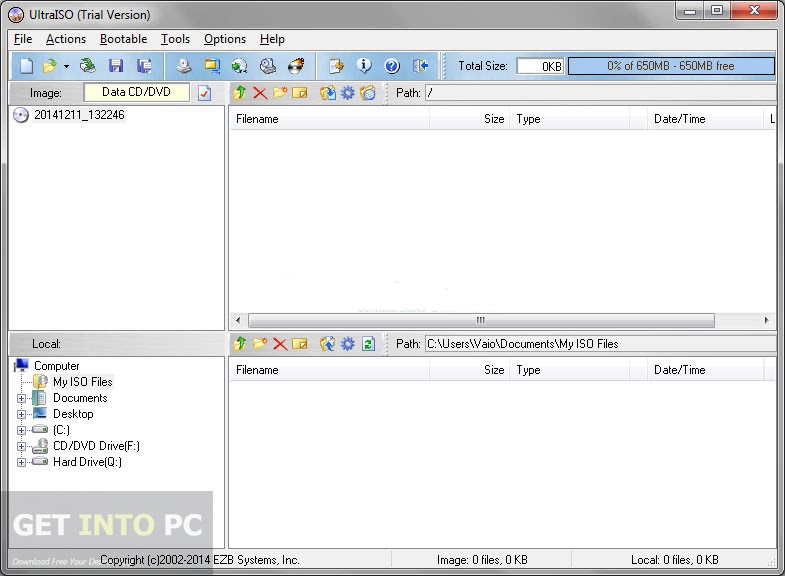
Task: Click the blue Help question mark icon
Action: pyautogui.click(x=392, y=66)
